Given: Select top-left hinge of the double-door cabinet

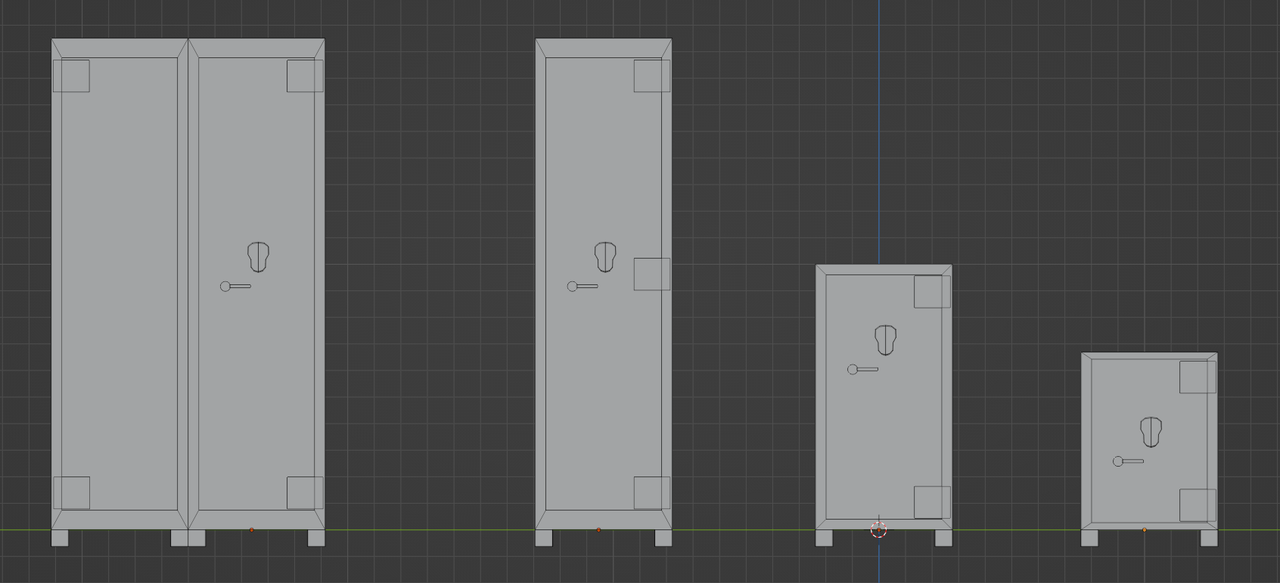Looking at the screenshot, I should coord(71,76).
